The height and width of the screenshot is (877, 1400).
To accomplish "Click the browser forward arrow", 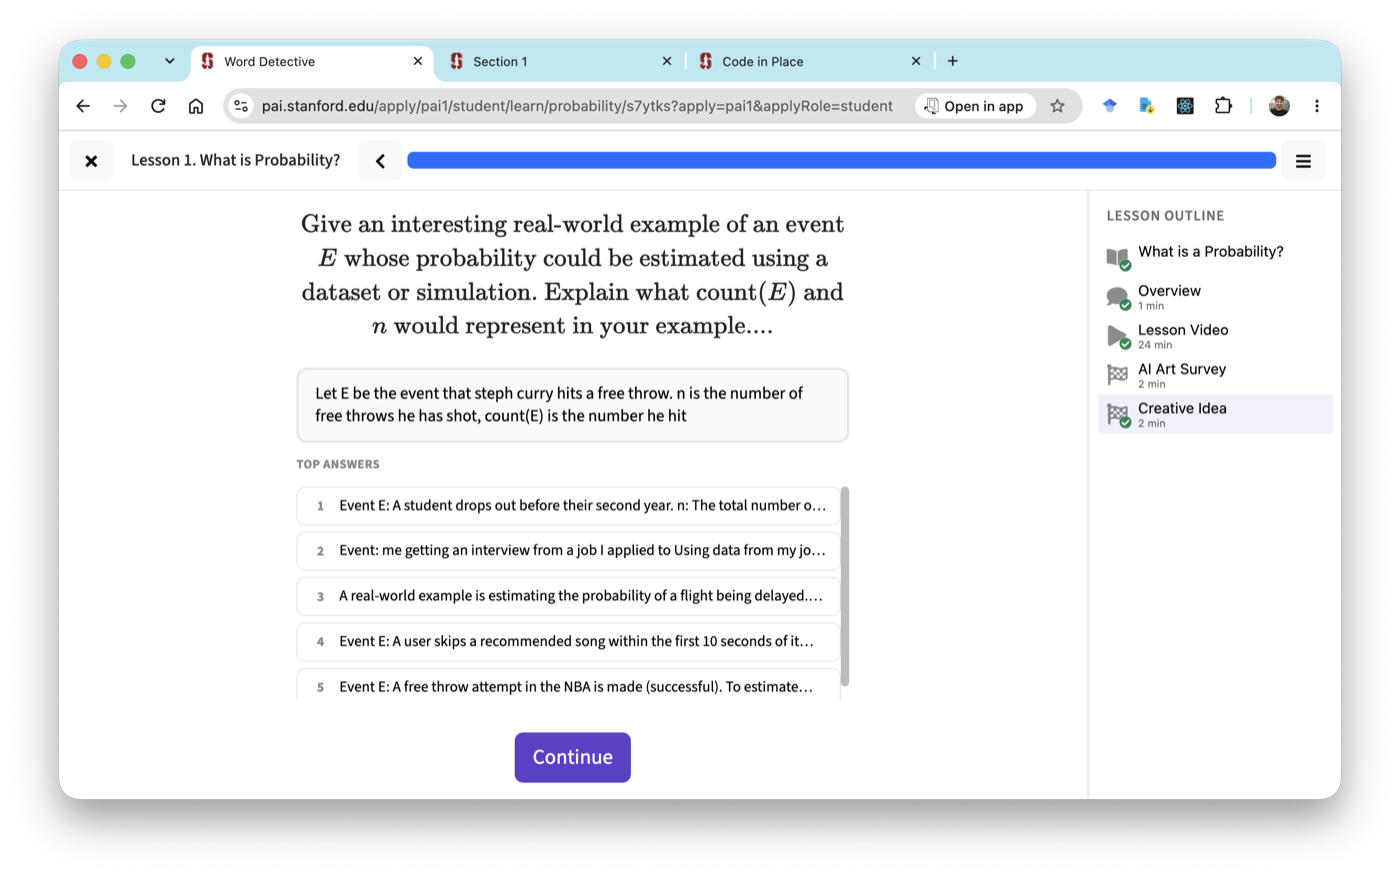I will pos(120,106).
